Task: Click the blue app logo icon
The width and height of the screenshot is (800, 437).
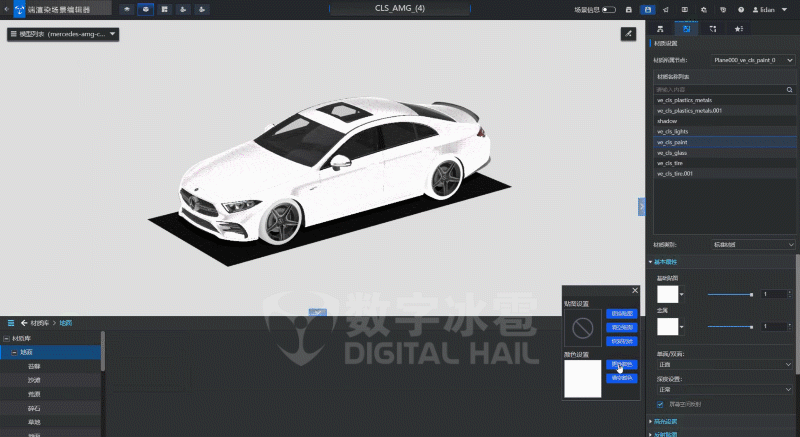Action: pyautogui.click(x=19, y=9)
